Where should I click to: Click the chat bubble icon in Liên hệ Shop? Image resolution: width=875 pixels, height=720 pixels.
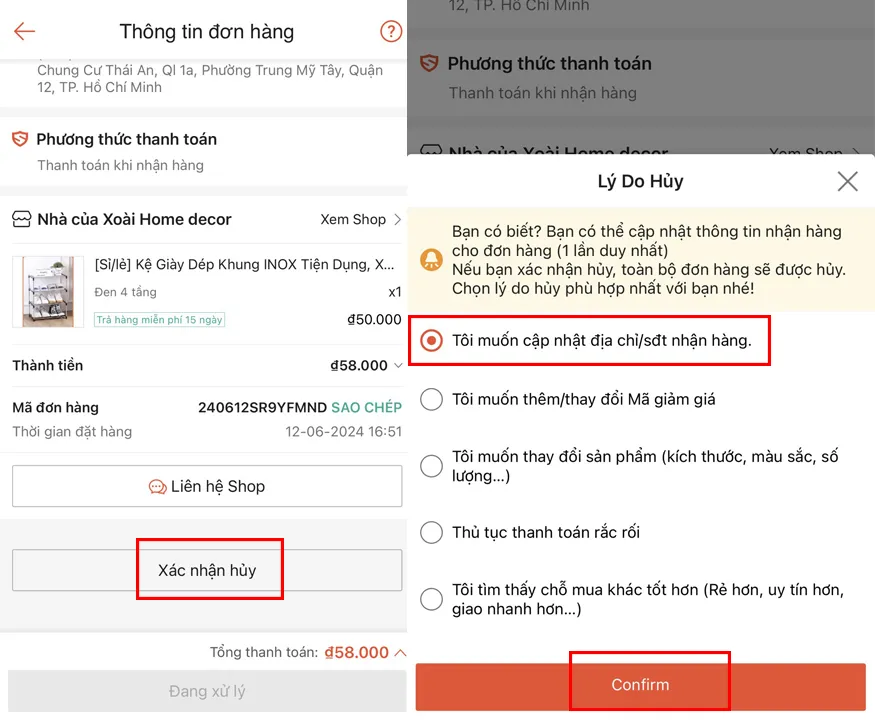point(156,486)
